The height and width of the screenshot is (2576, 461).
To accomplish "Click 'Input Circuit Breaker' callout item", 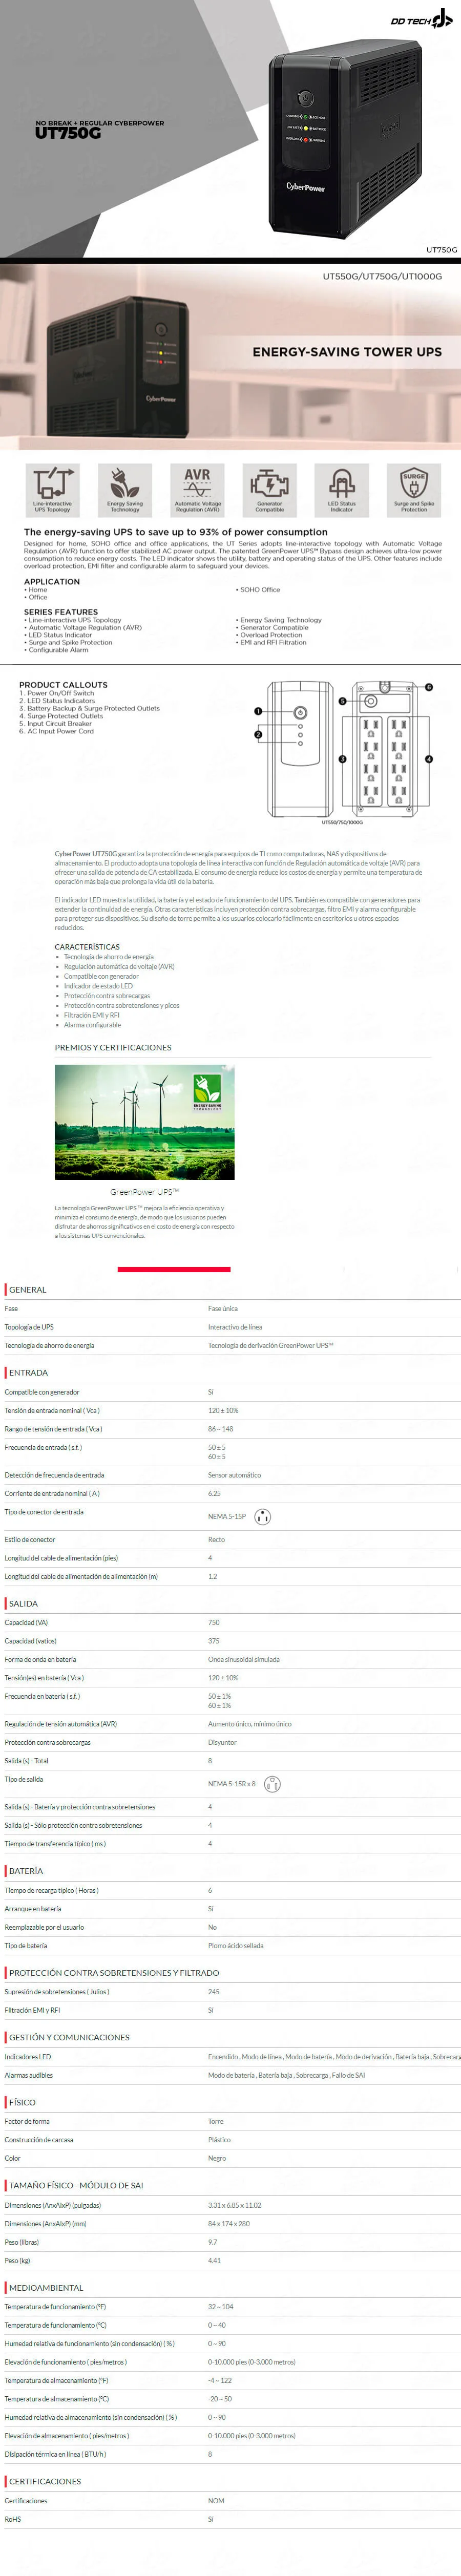I will tap(55, 723).
